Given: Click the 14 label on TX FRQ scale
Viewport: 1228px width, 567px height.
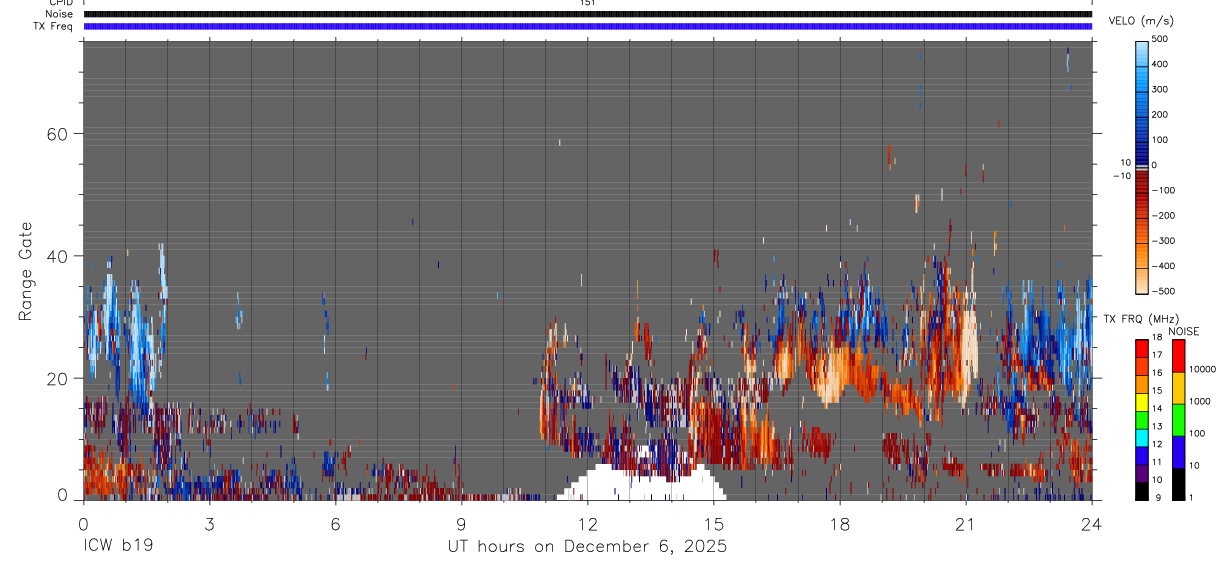Looking at the screenshot, I should 1157,409.
